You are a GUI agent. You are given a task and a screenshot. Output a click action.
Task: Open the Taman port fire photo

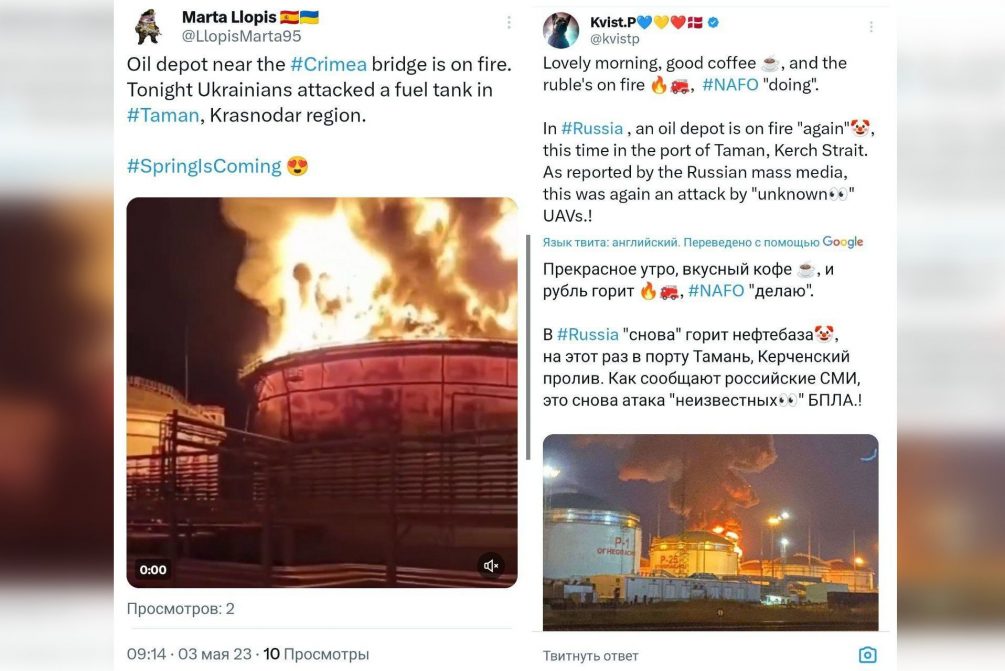(x=710, y=532)
